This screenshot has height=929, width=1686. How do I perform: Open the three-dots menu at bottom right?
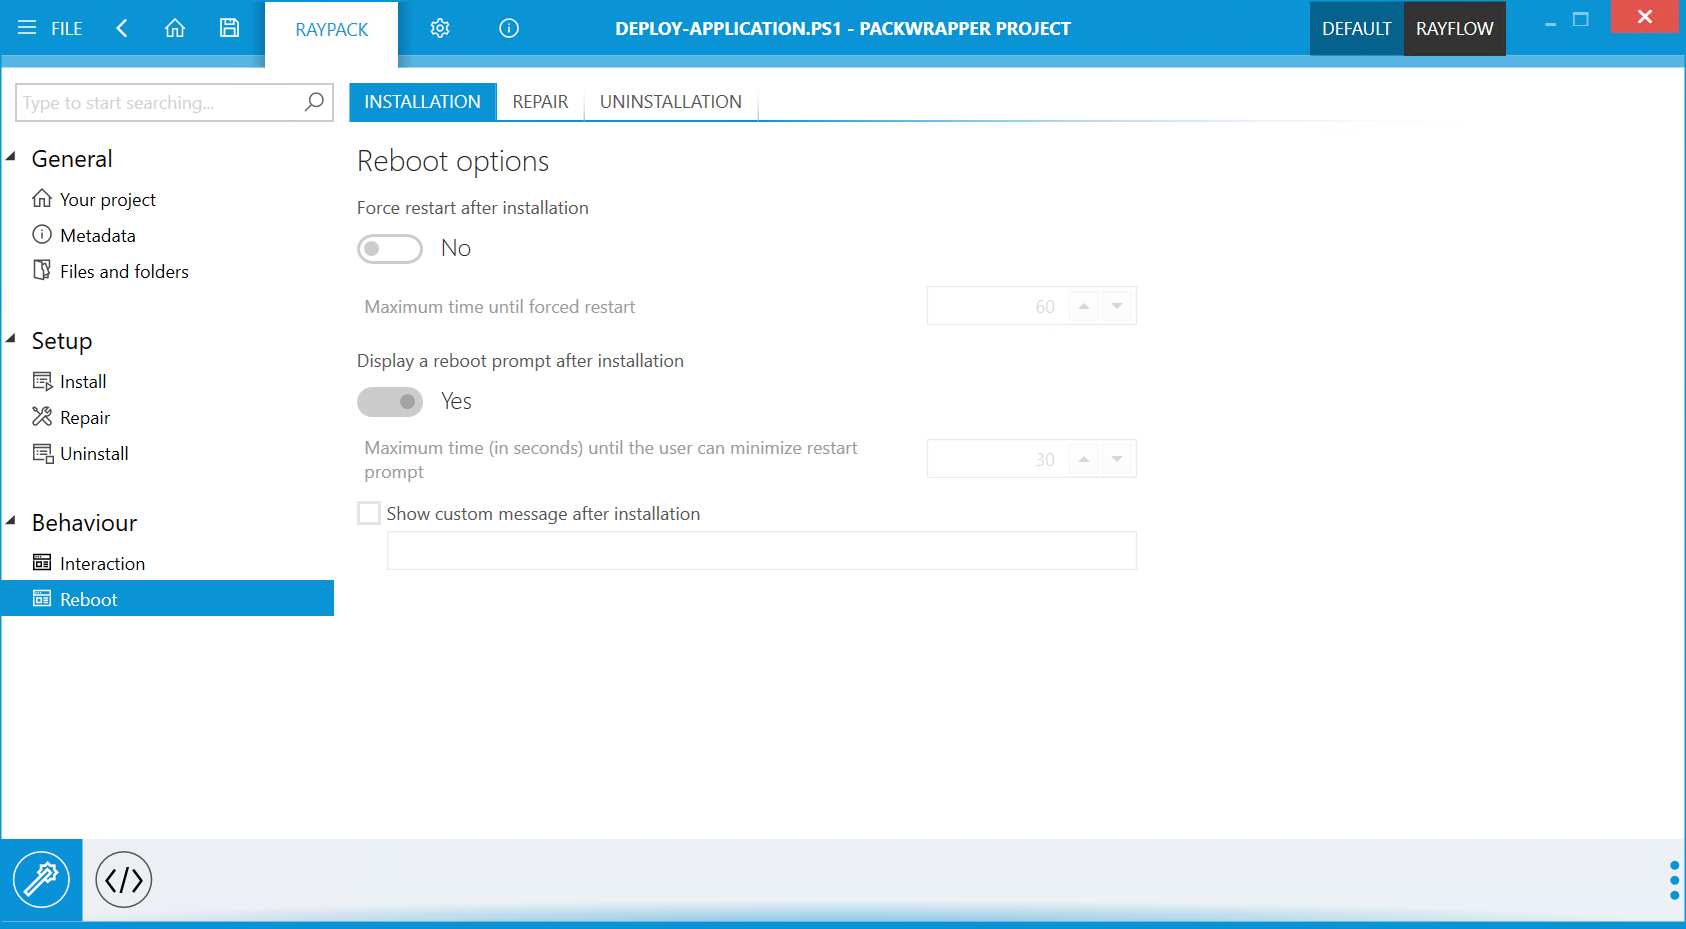click(1674, 880)
